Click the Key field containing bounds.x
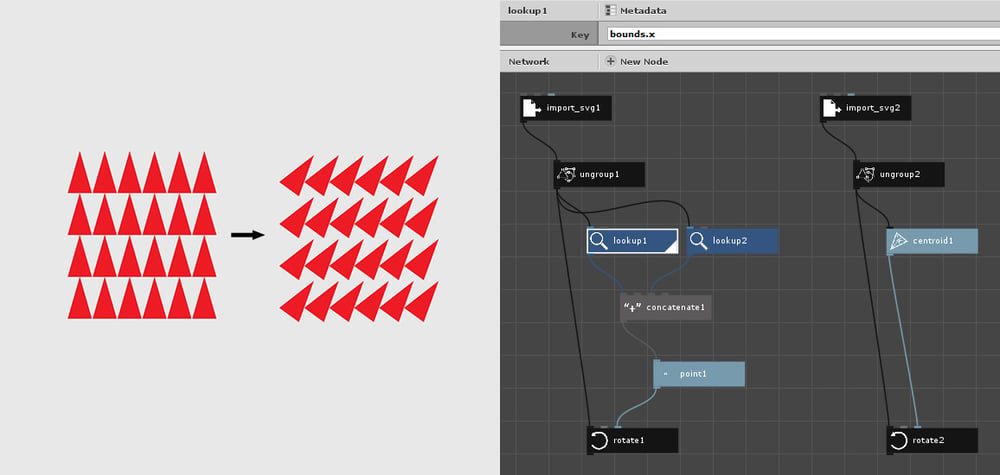This screenshot has width=1000, height=475. (802, 34)
